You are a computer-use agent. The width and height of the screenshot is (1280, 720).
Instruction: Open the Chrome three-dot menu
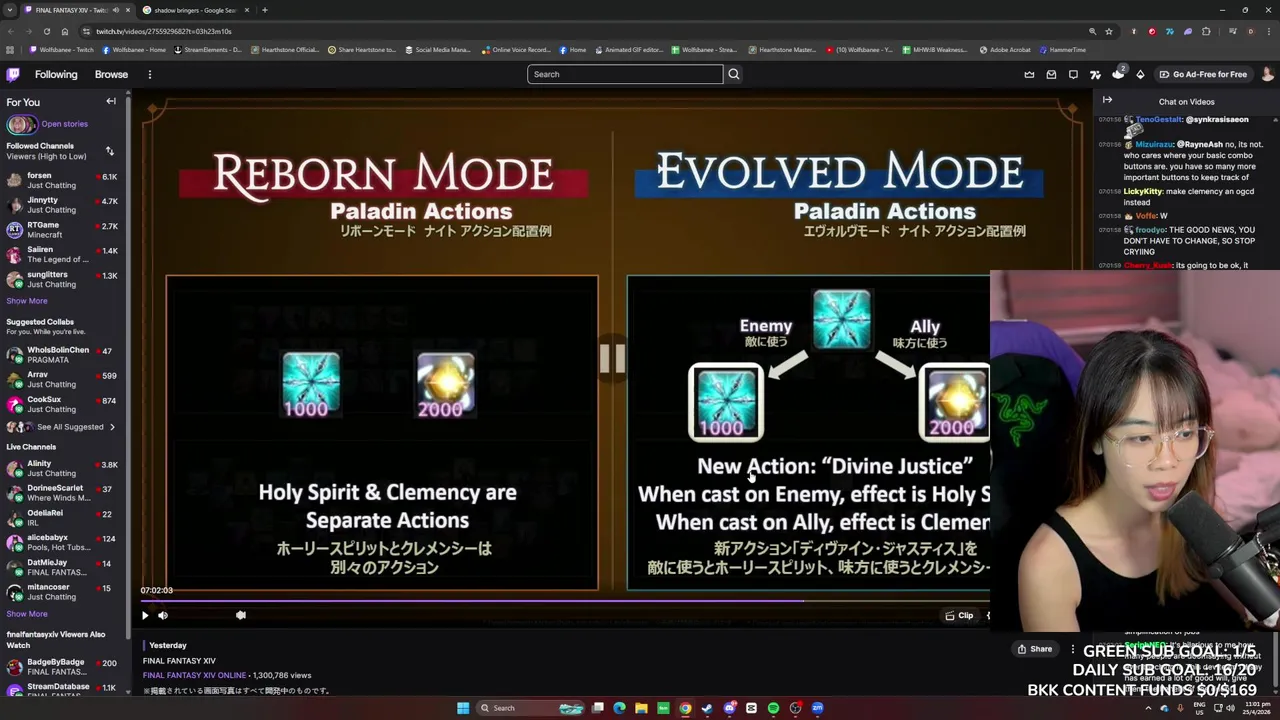pos(1269,31)
